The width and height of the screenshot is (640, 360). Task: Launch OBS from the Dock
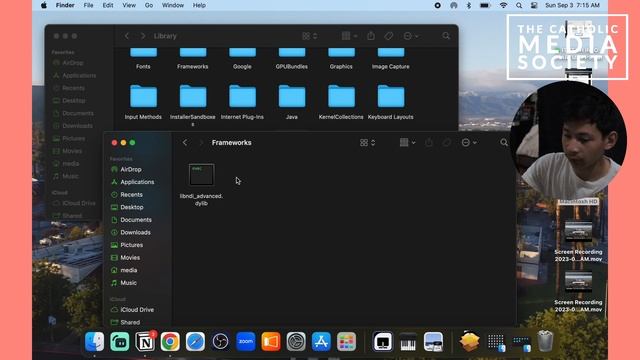click(220, 341)
